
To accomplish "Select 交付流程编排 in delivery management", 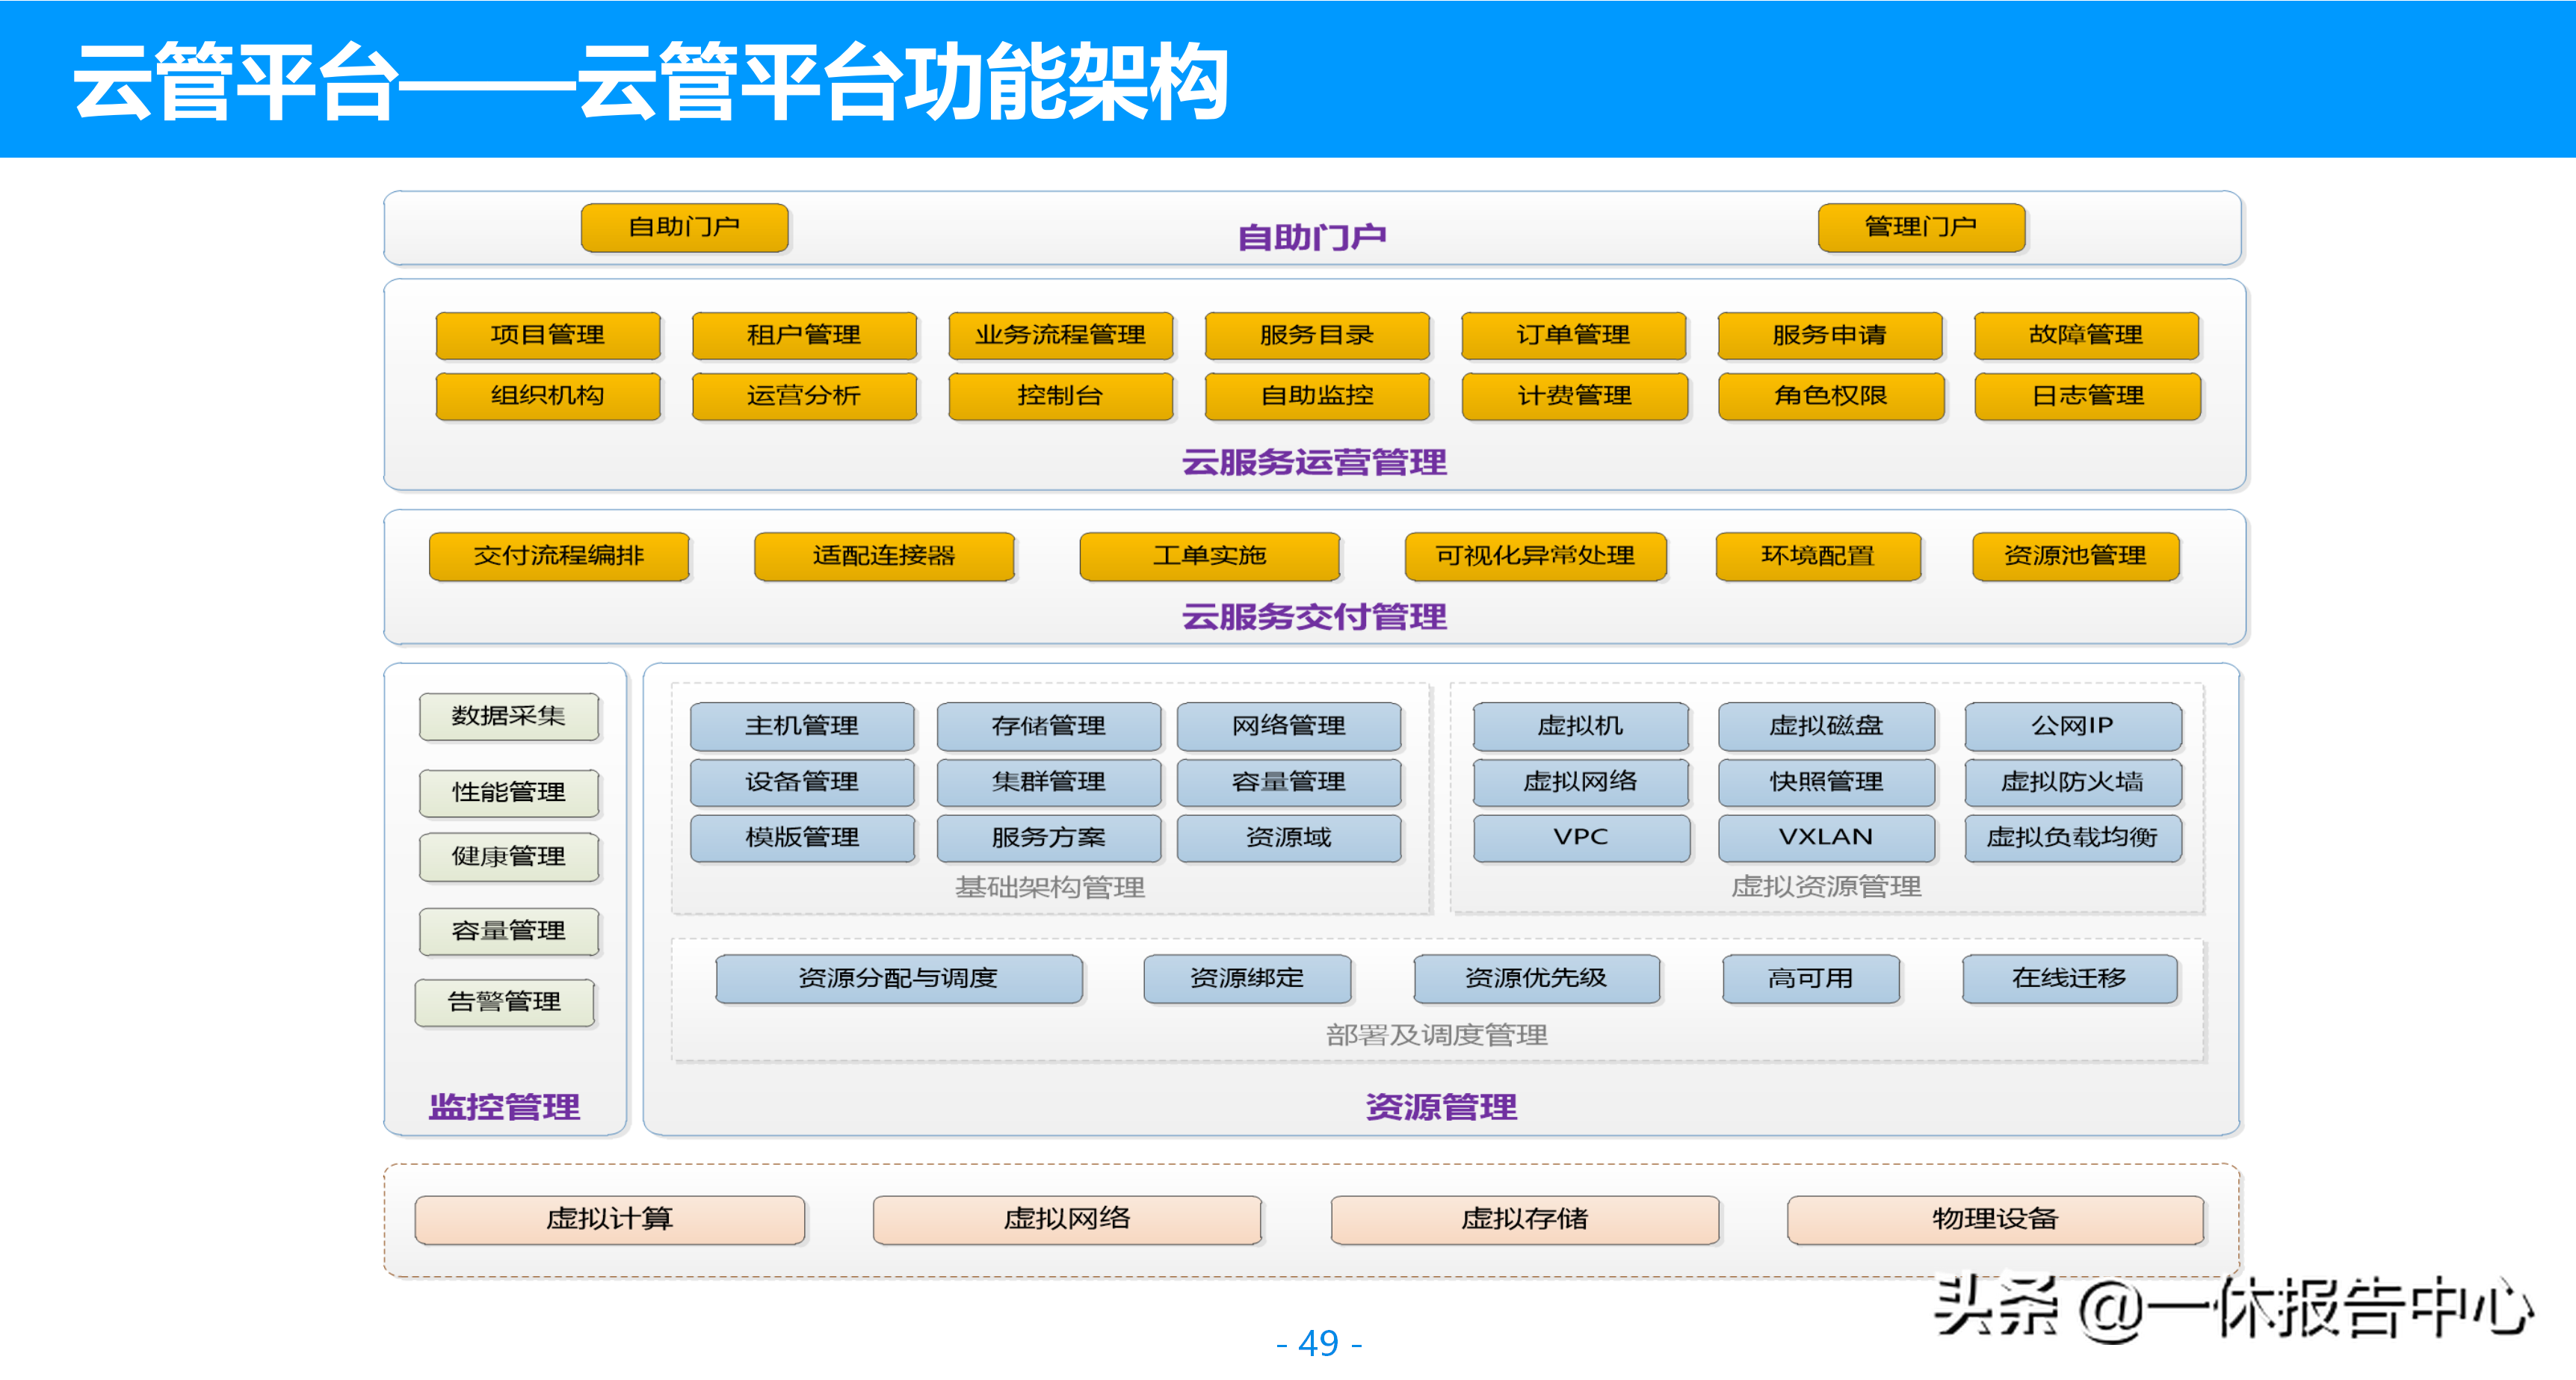I will click(559, 556).
